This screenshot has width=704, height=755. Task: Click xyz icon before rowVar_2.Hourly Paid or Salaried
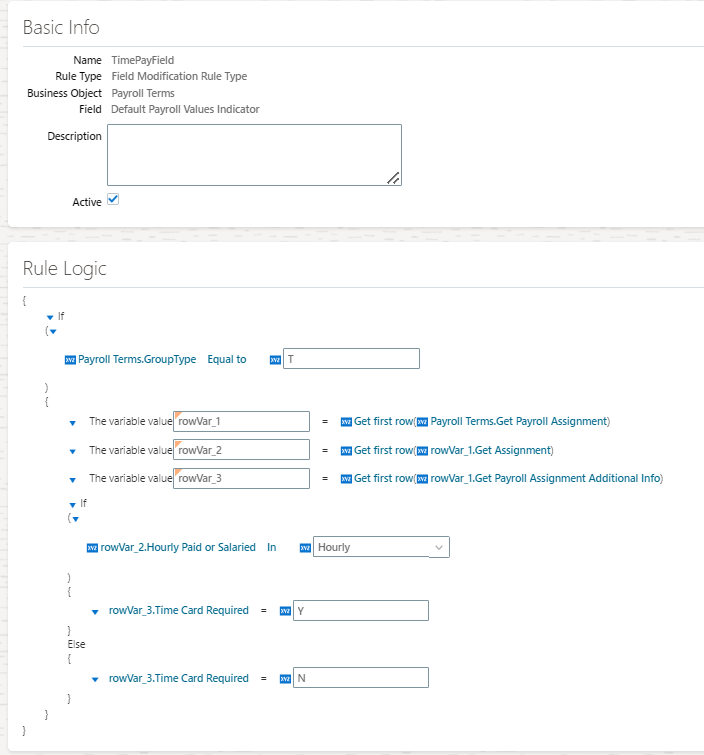tap(92, 548)
